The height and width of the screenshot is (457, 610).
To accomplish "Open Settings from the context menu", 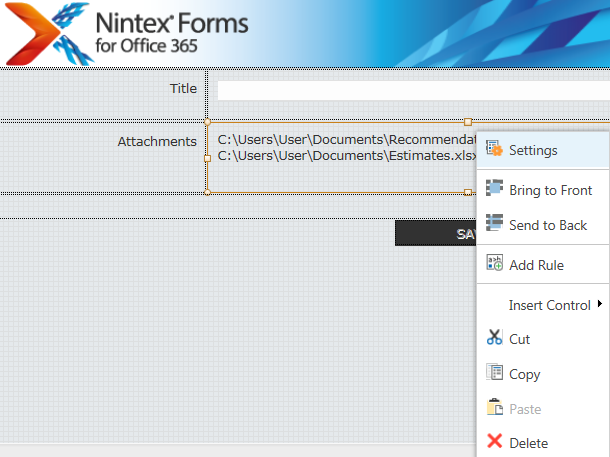I will coord(543,150).
